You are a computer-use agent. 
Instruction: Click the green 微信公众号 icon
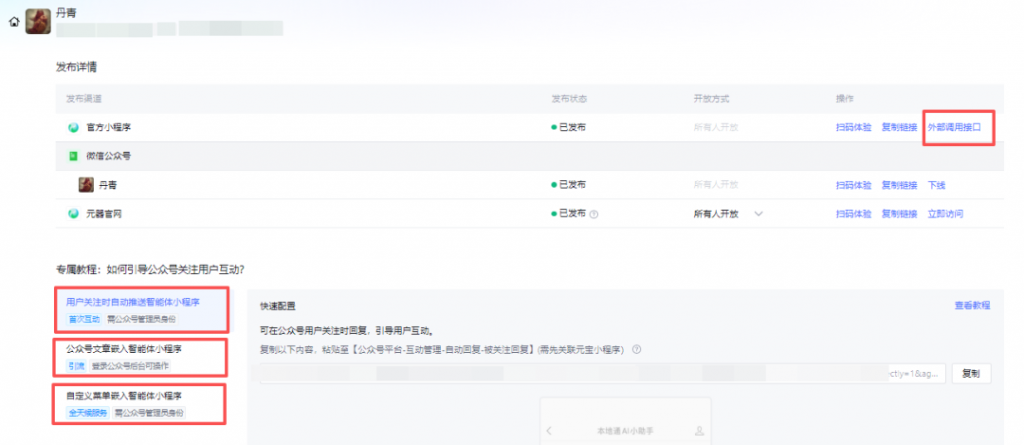pos(73,157)
